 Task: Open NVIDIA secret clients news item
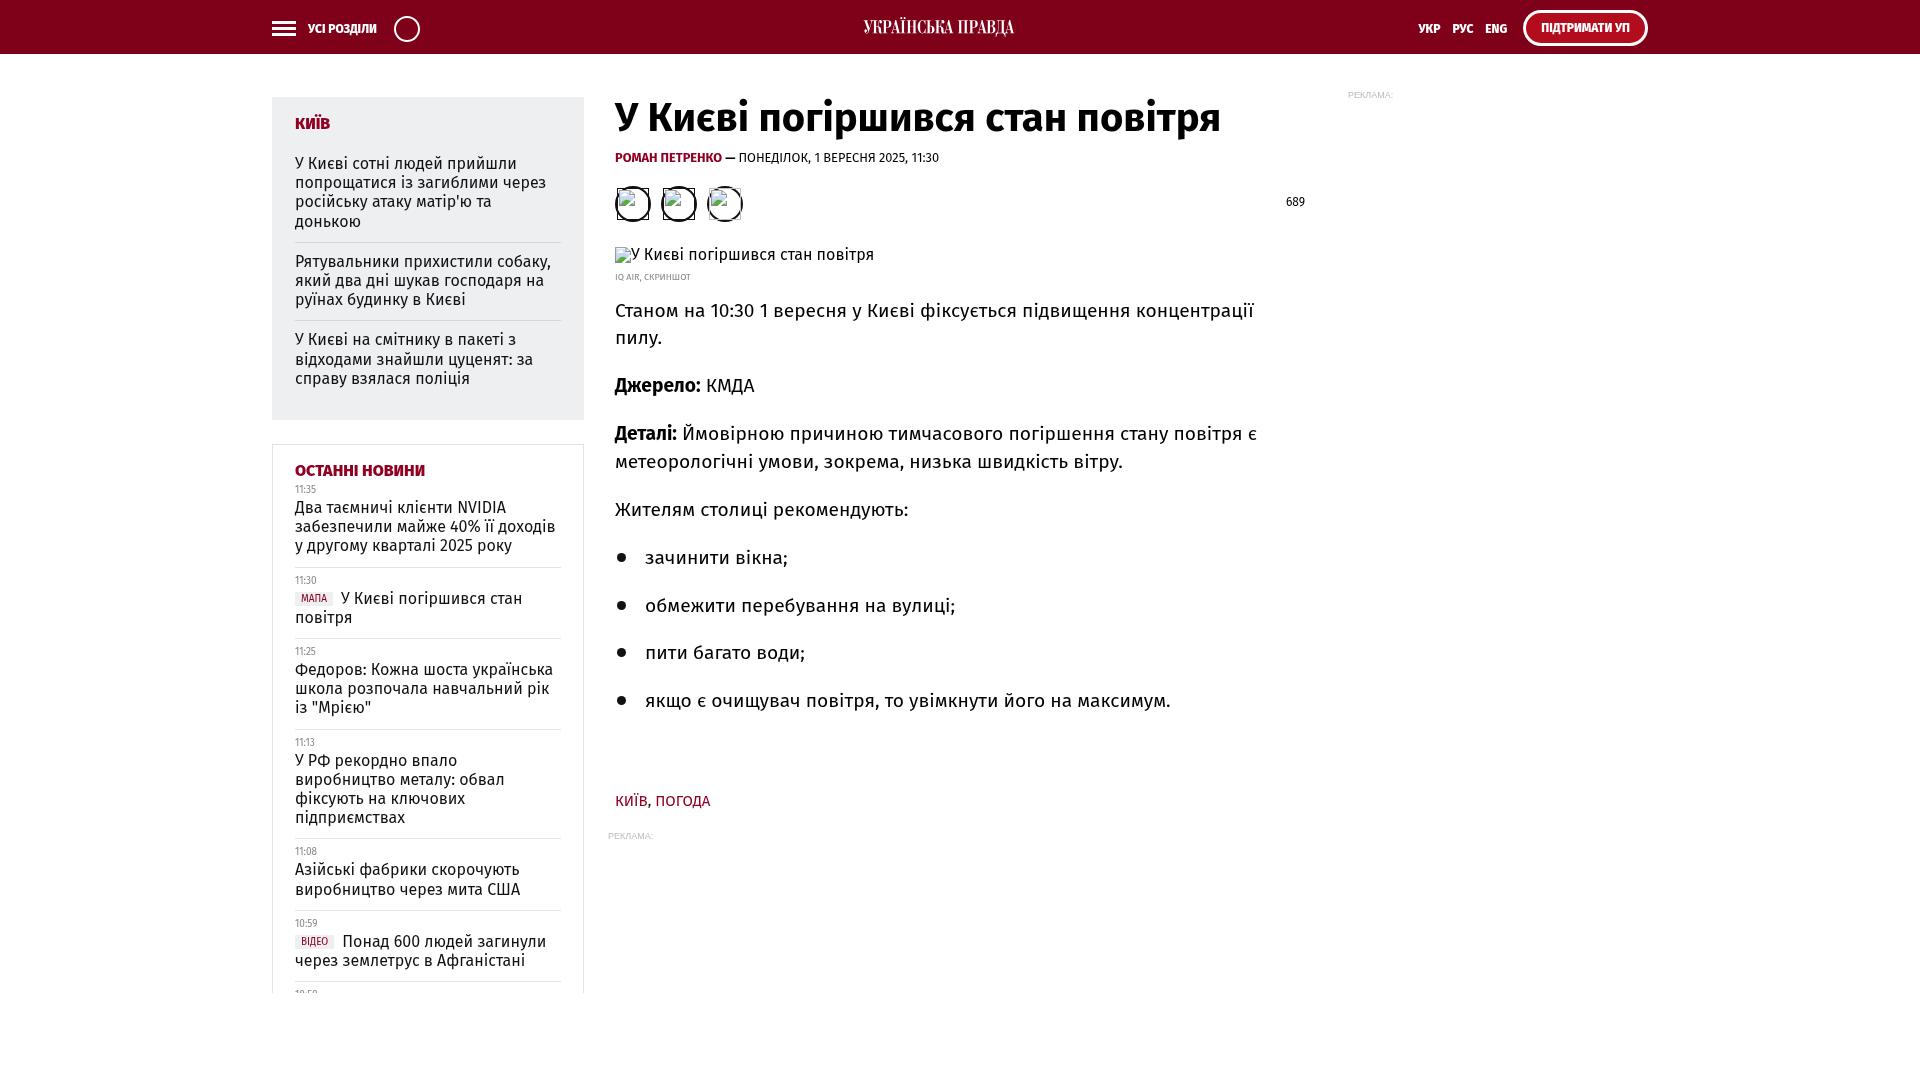coord(425,527)
